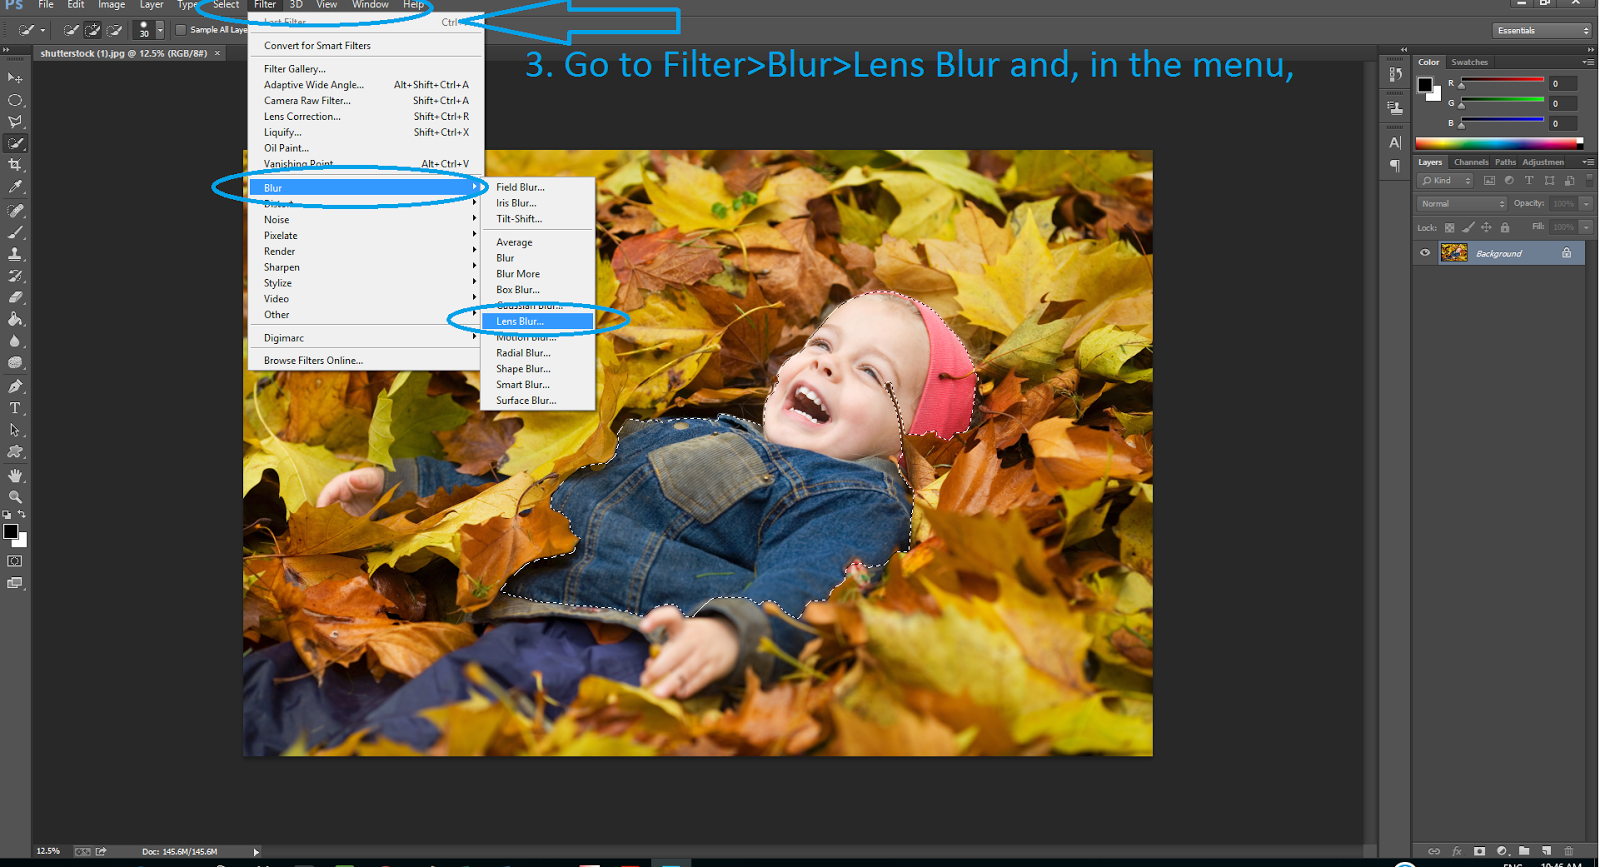Open the layer Kind filter dropdown
Image resolution: width=1600 pixels, height=867 pixels.
[1445, 181]
